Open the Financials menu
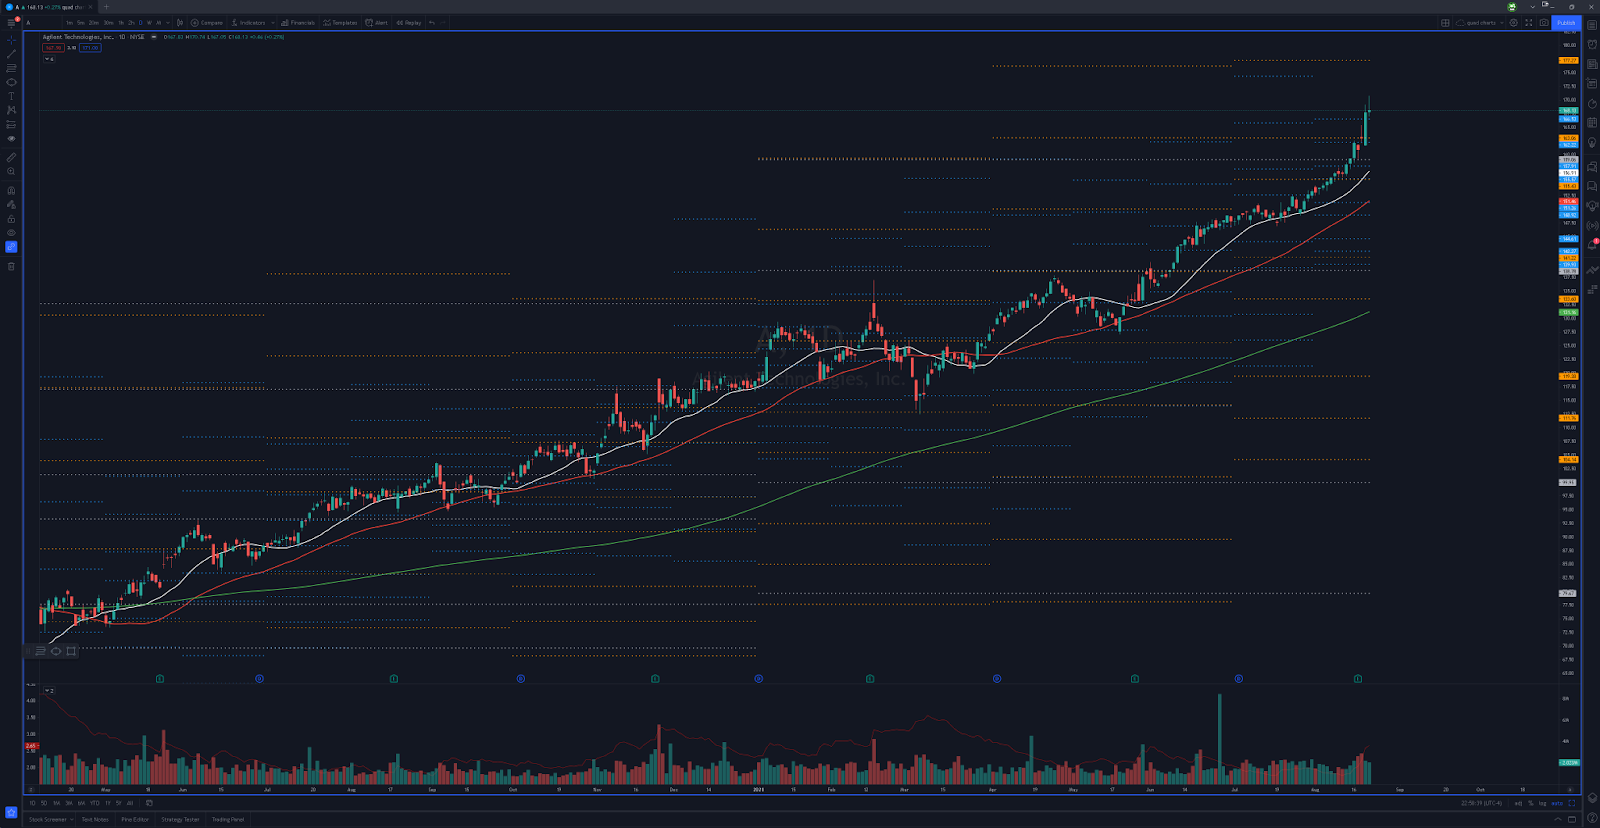Viewport: 1600px width, 828px height. 298,23
